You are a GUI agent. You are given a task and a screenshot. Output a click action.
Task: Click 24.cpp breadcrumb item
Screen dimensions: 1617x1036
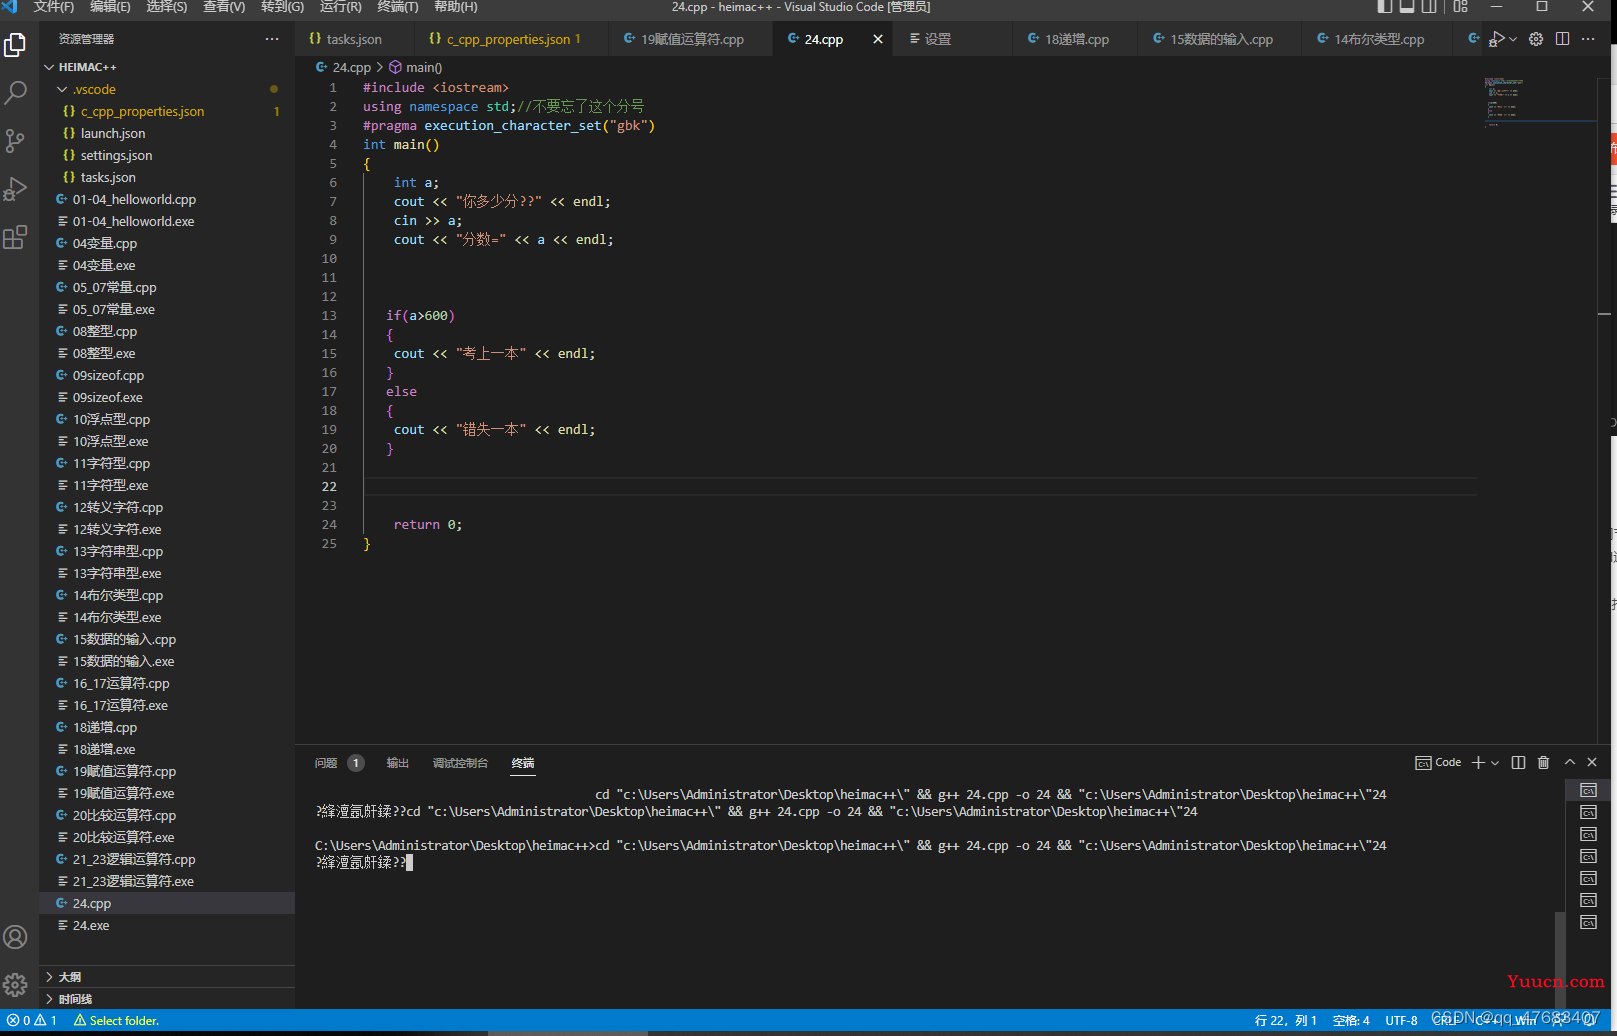pyautogui.click(x=343, y=67)
